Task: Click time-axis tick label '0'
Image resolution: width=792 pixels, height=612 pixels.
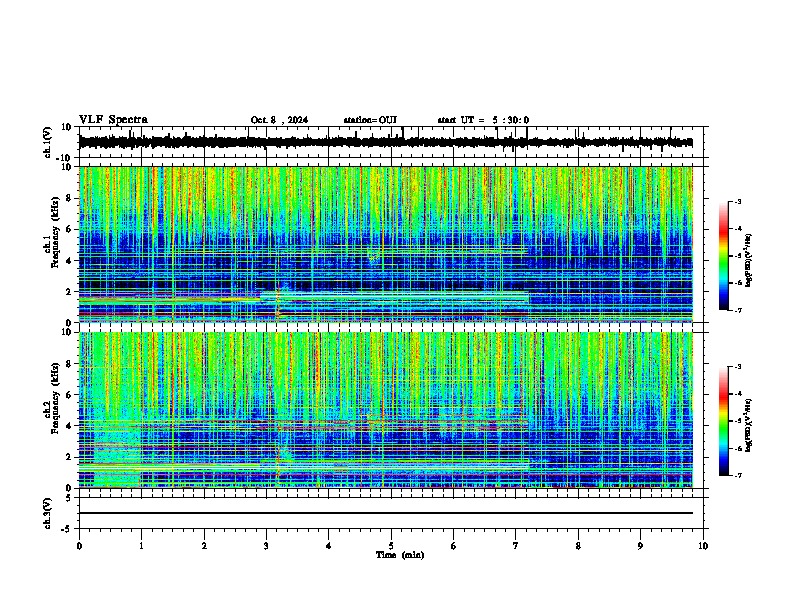Action: [x=79, y=546]
